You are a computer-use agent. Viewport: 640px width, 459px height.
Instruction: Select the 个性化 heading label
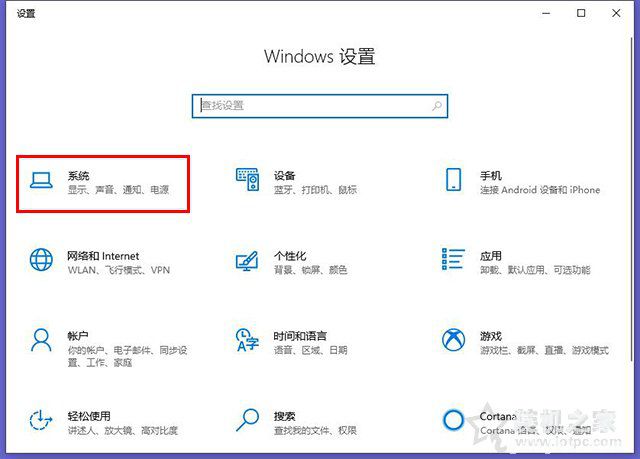click(290, 256)
